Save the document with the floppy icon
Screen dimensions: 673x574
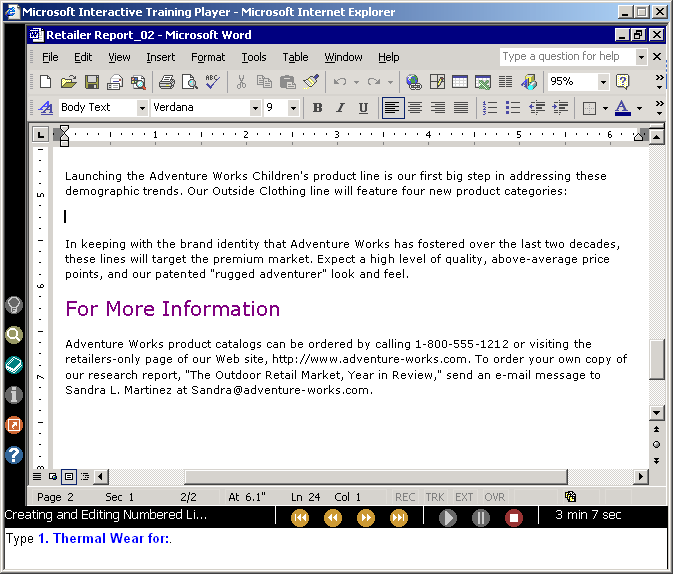(x=92, y=82)
